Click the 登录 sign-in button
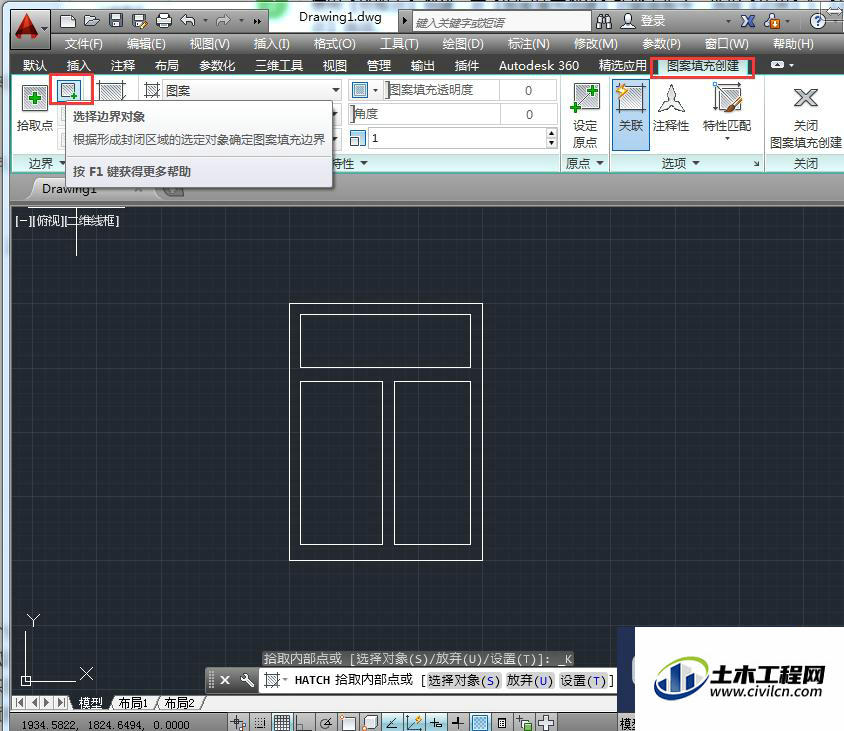Screen dimensions: 844x731 [644, 22]
